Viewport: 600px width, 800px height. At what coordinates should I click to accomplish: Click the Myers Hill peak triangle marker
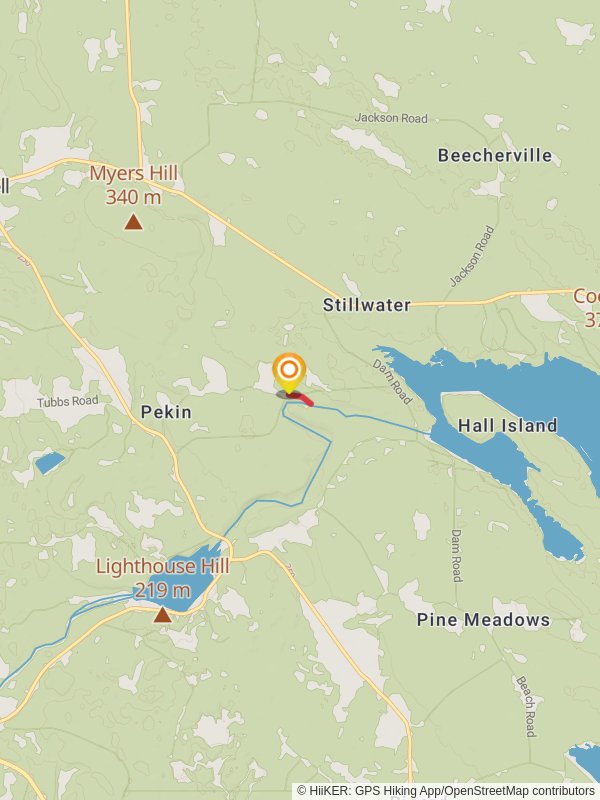[x=134, y=222]
